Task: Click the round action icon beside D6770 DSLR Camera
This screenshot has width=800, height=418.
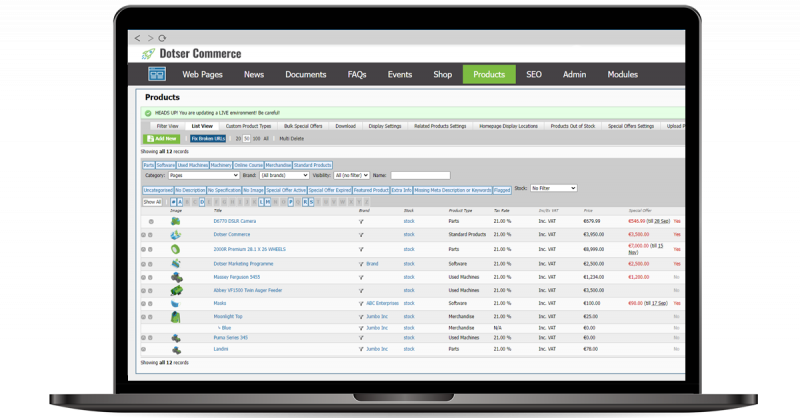Action: point(151,222)
